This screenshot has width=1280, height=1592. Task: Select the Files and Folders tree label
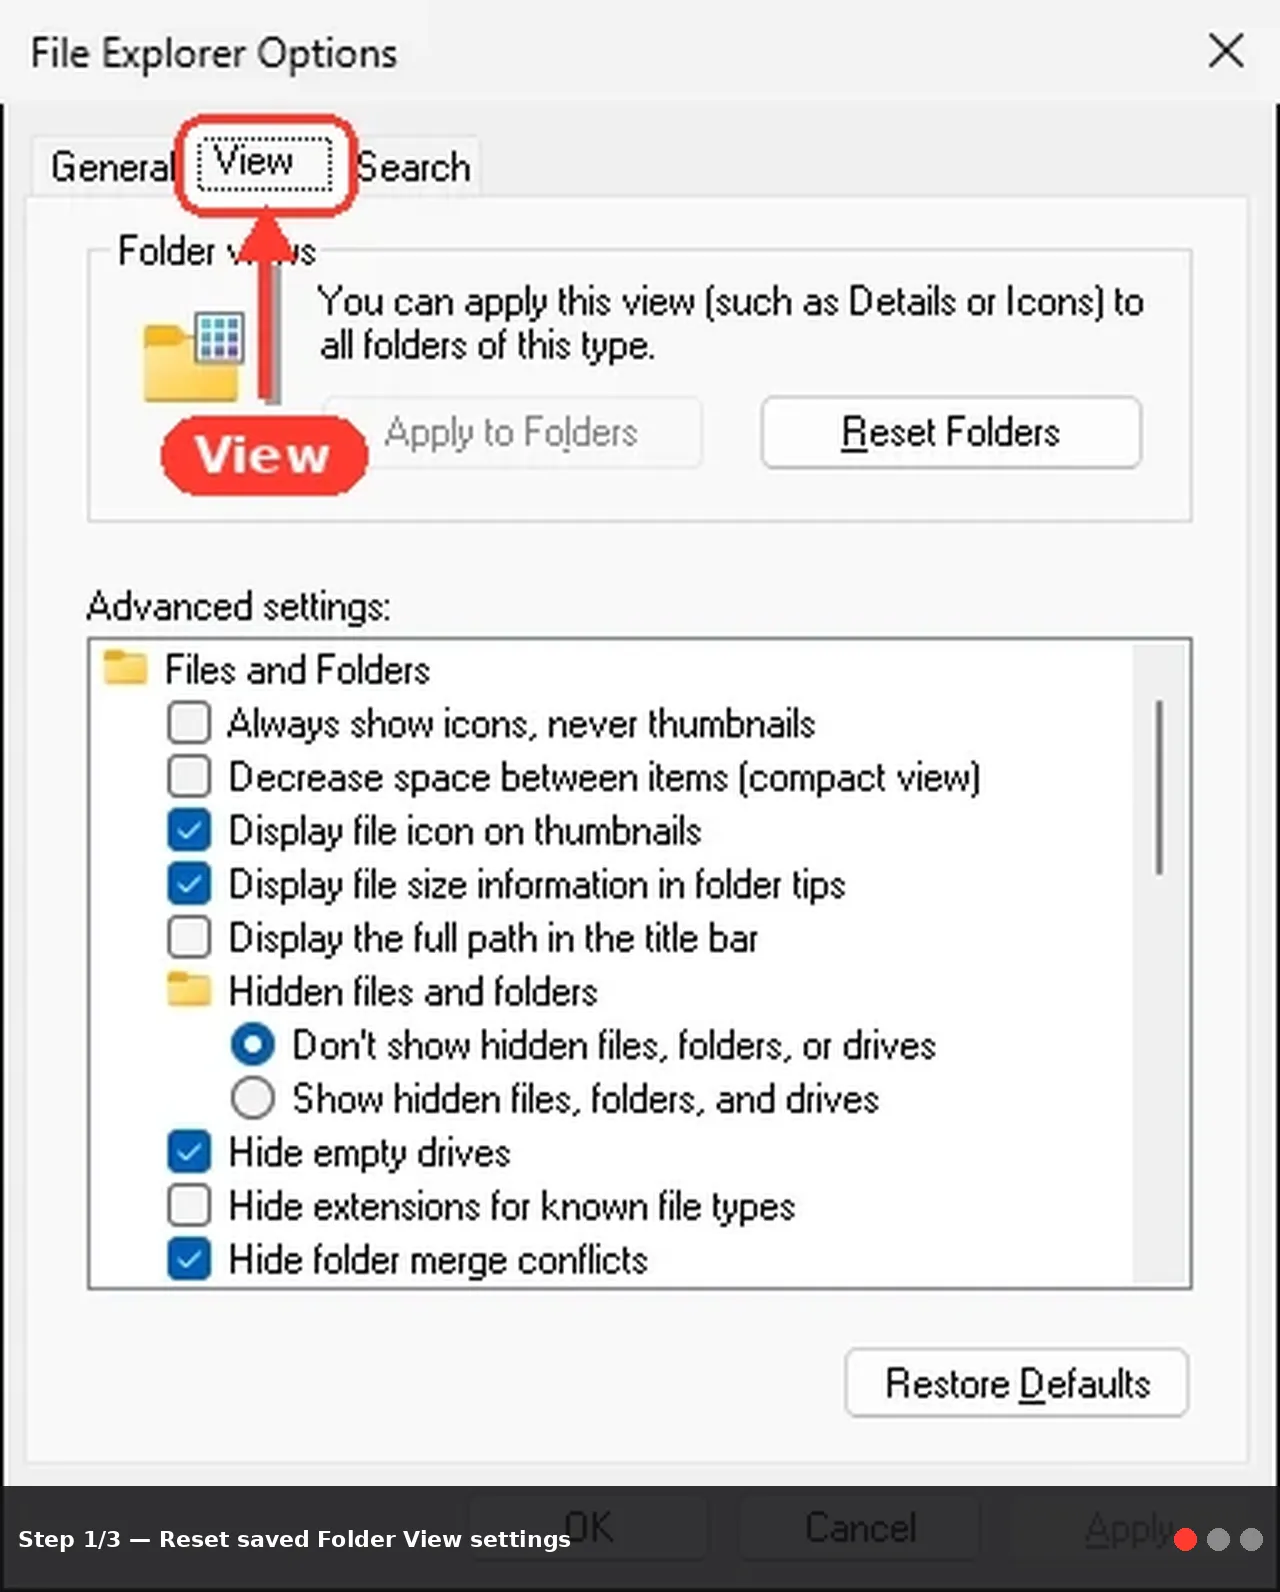point(297,669)
